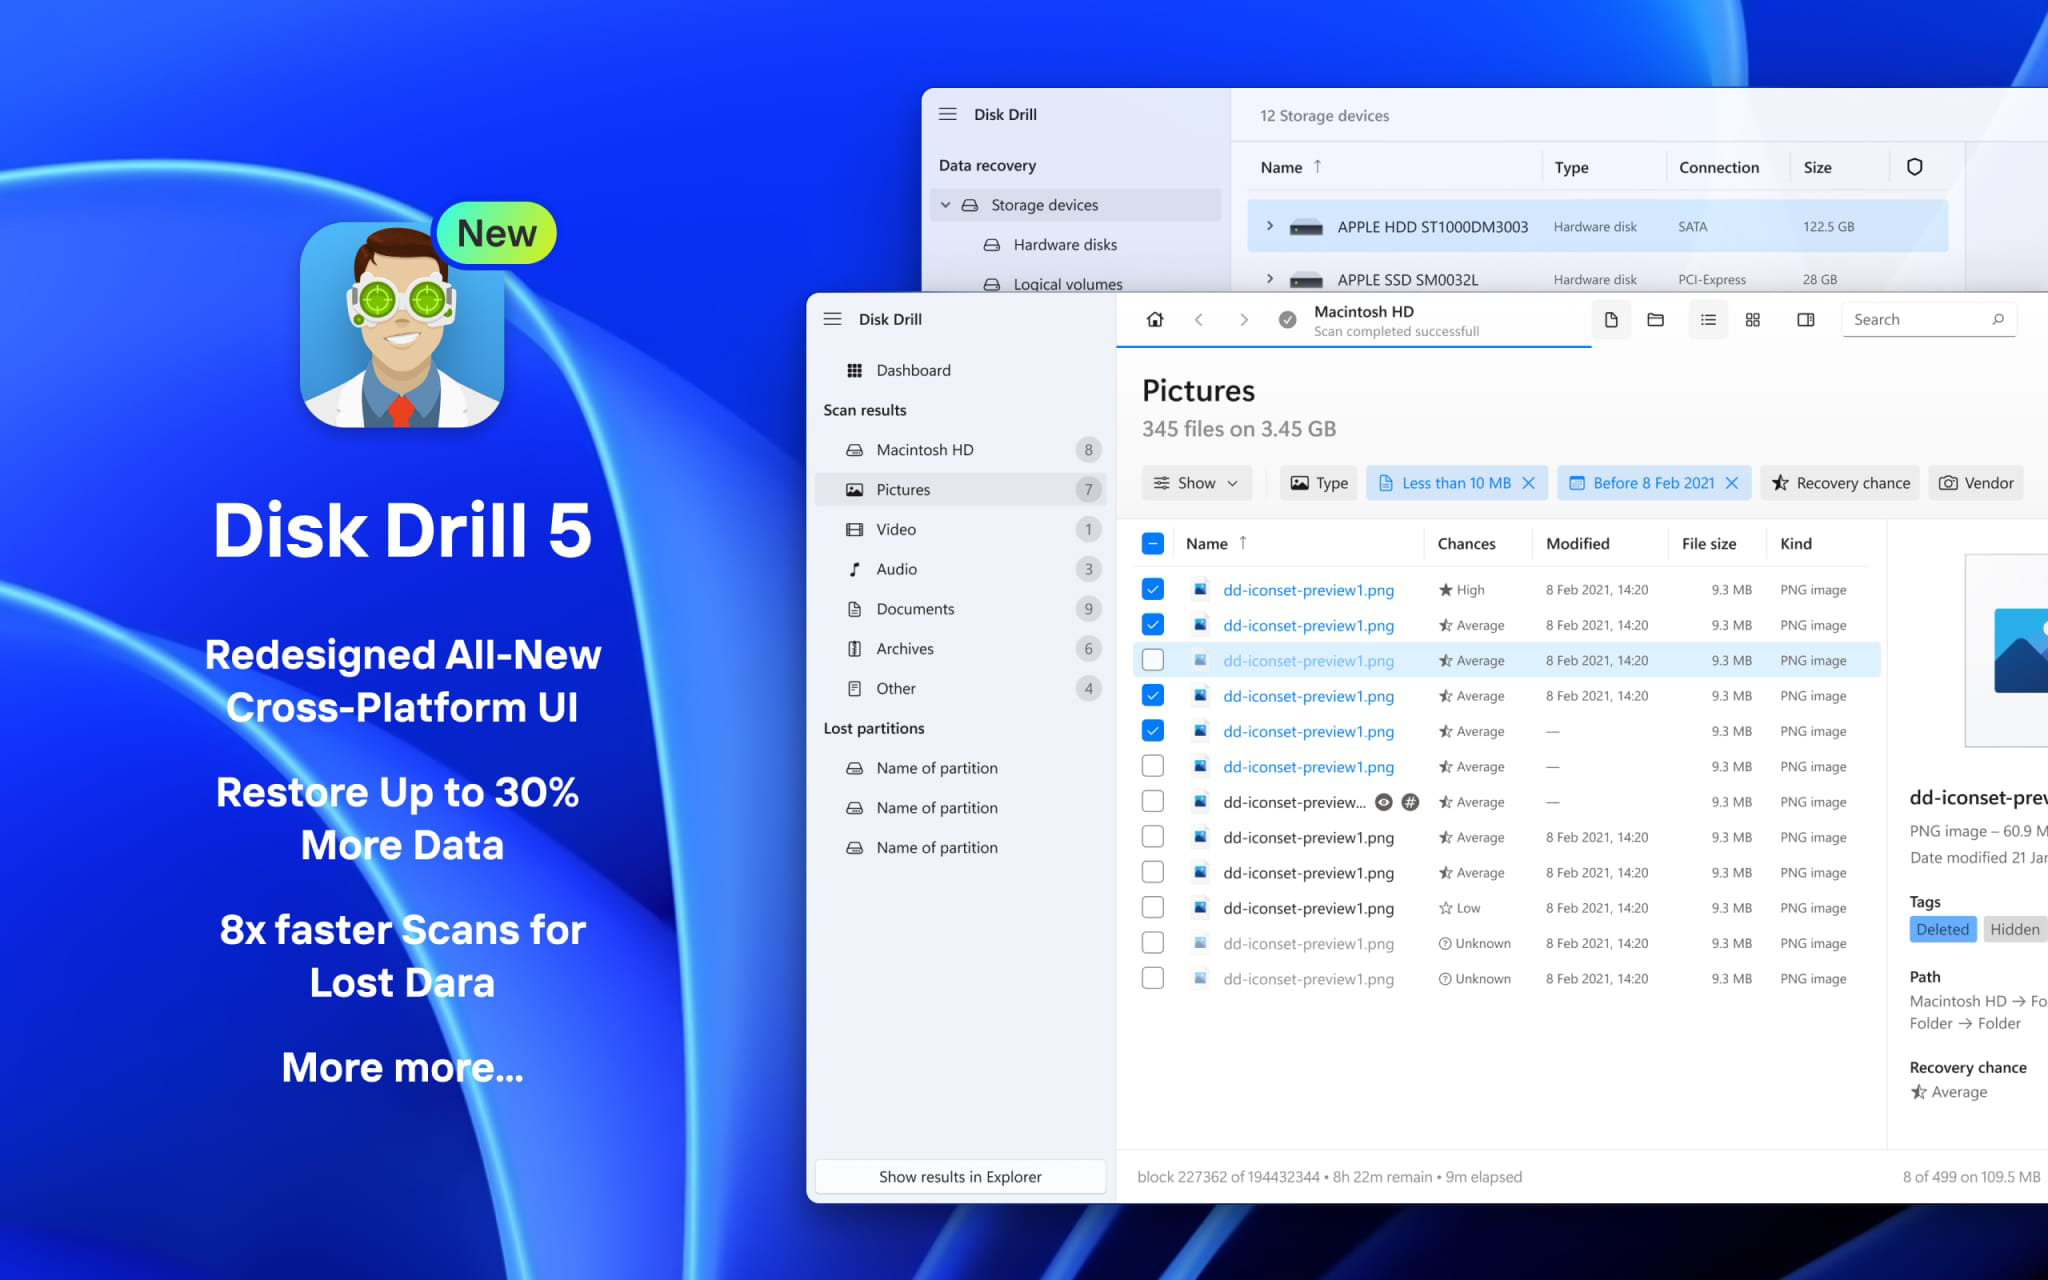Collapse Storage devices tree in back window
Screen dimensions: 2048x1280
(945, 205)
